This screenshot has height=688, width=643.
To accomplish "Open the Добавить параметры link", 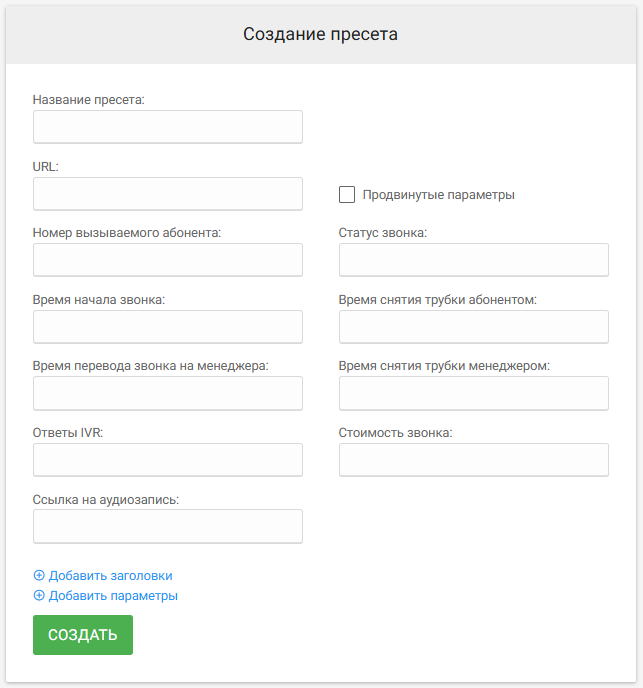I will 113,595.
